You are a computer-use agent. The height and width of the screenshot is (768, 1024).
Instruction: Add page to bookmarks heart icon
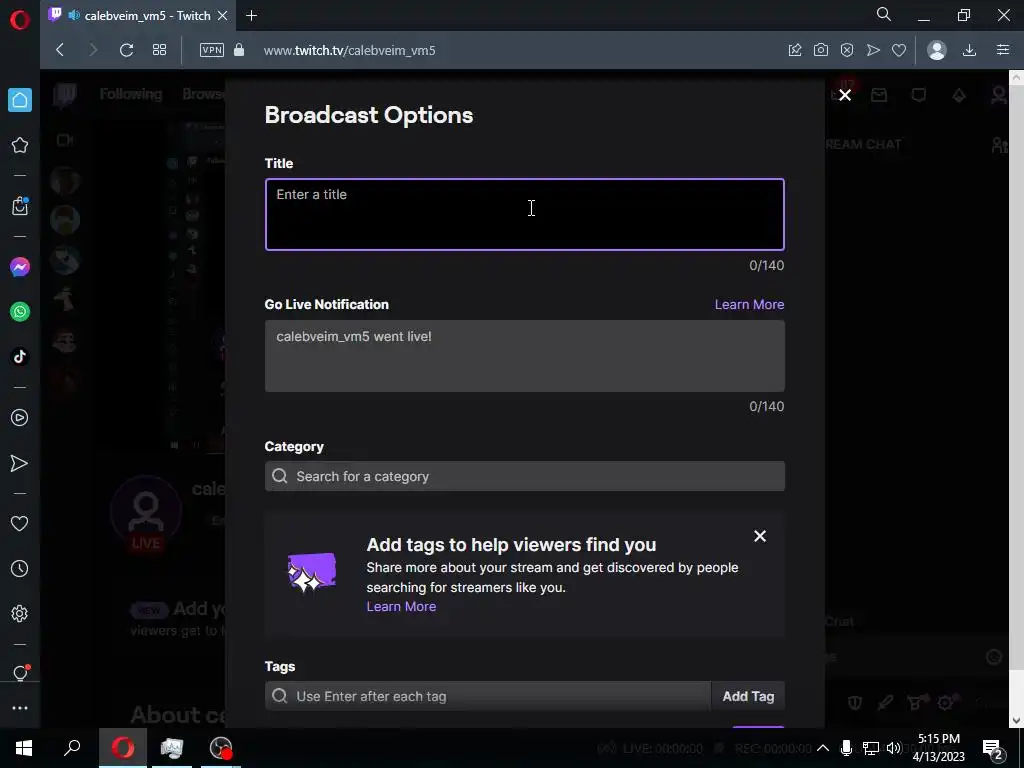899,50
